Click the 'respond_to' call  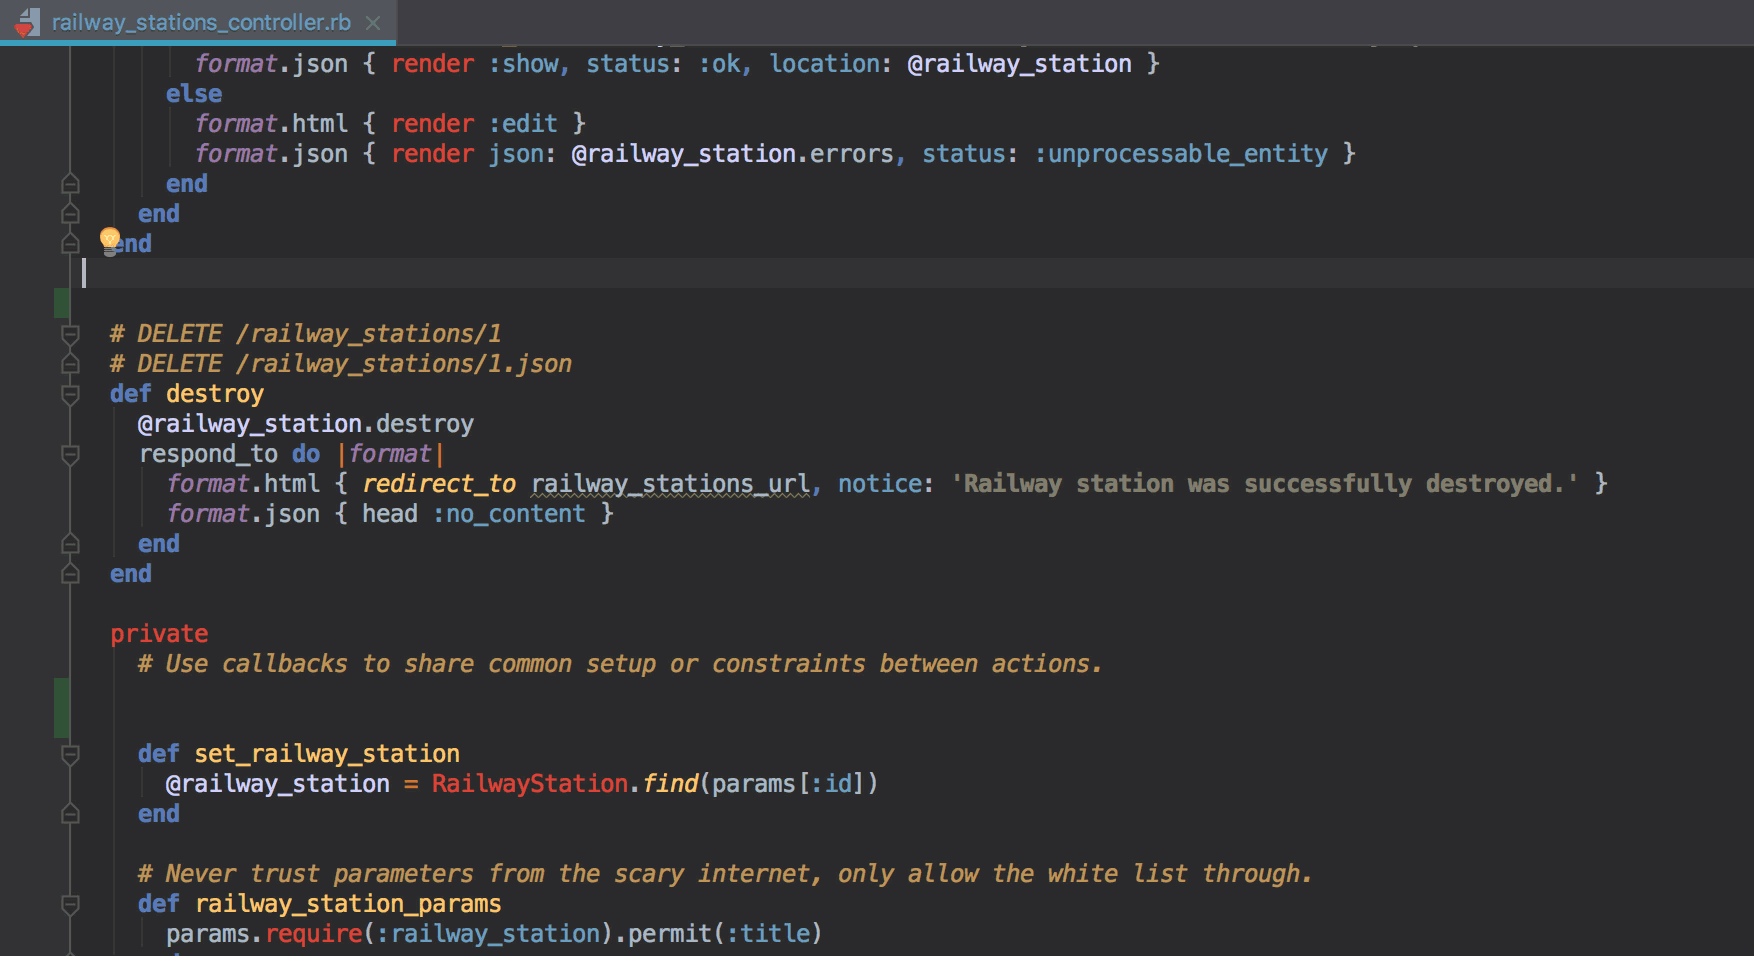coord(208,454)
